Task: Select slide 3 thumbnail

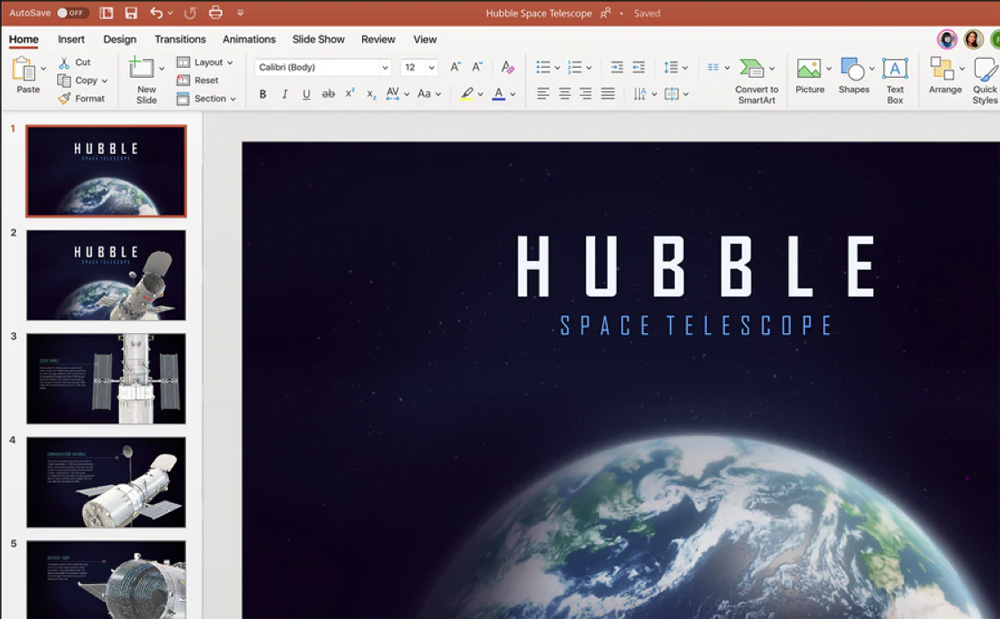Action: tap(106, 379)
